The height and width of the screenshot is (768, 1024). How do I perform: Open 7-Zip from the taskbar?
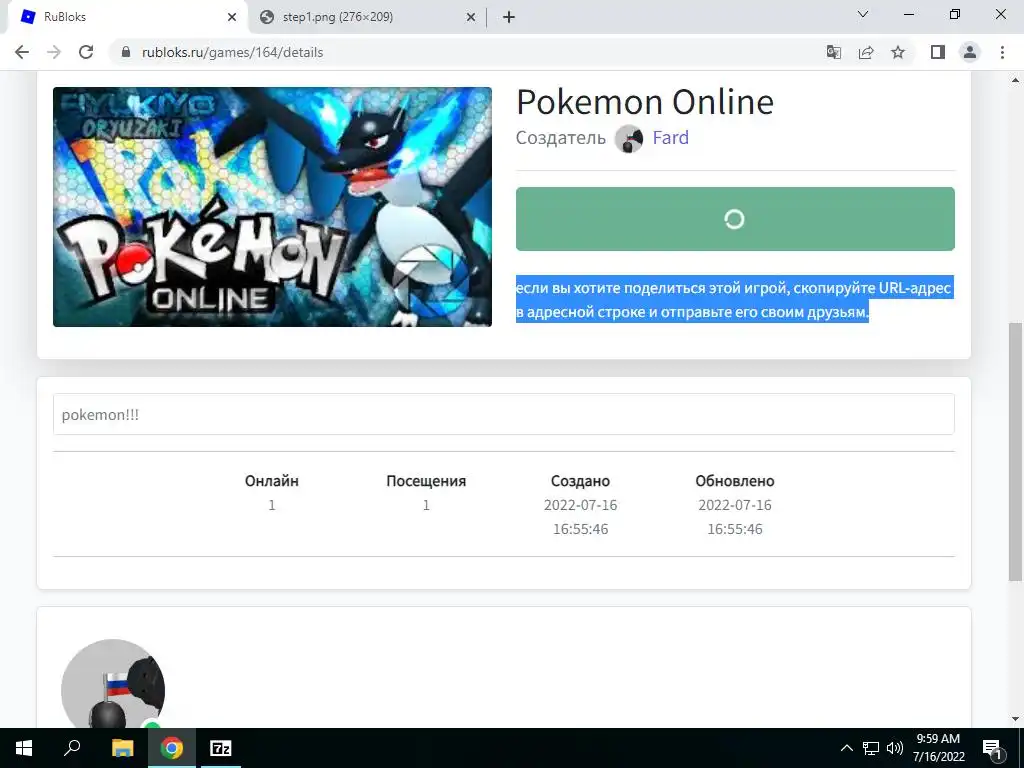click(221, 748)
